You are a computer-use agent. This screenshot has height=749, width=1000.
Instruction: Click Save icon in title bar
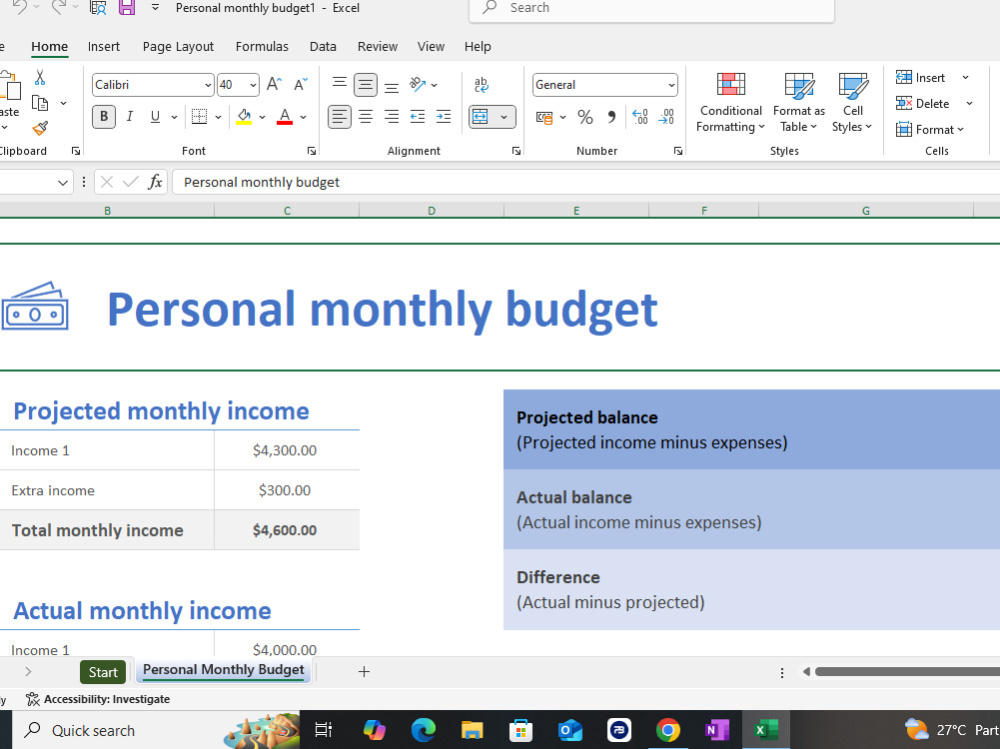pyautogui.click(x=127, y=8)
